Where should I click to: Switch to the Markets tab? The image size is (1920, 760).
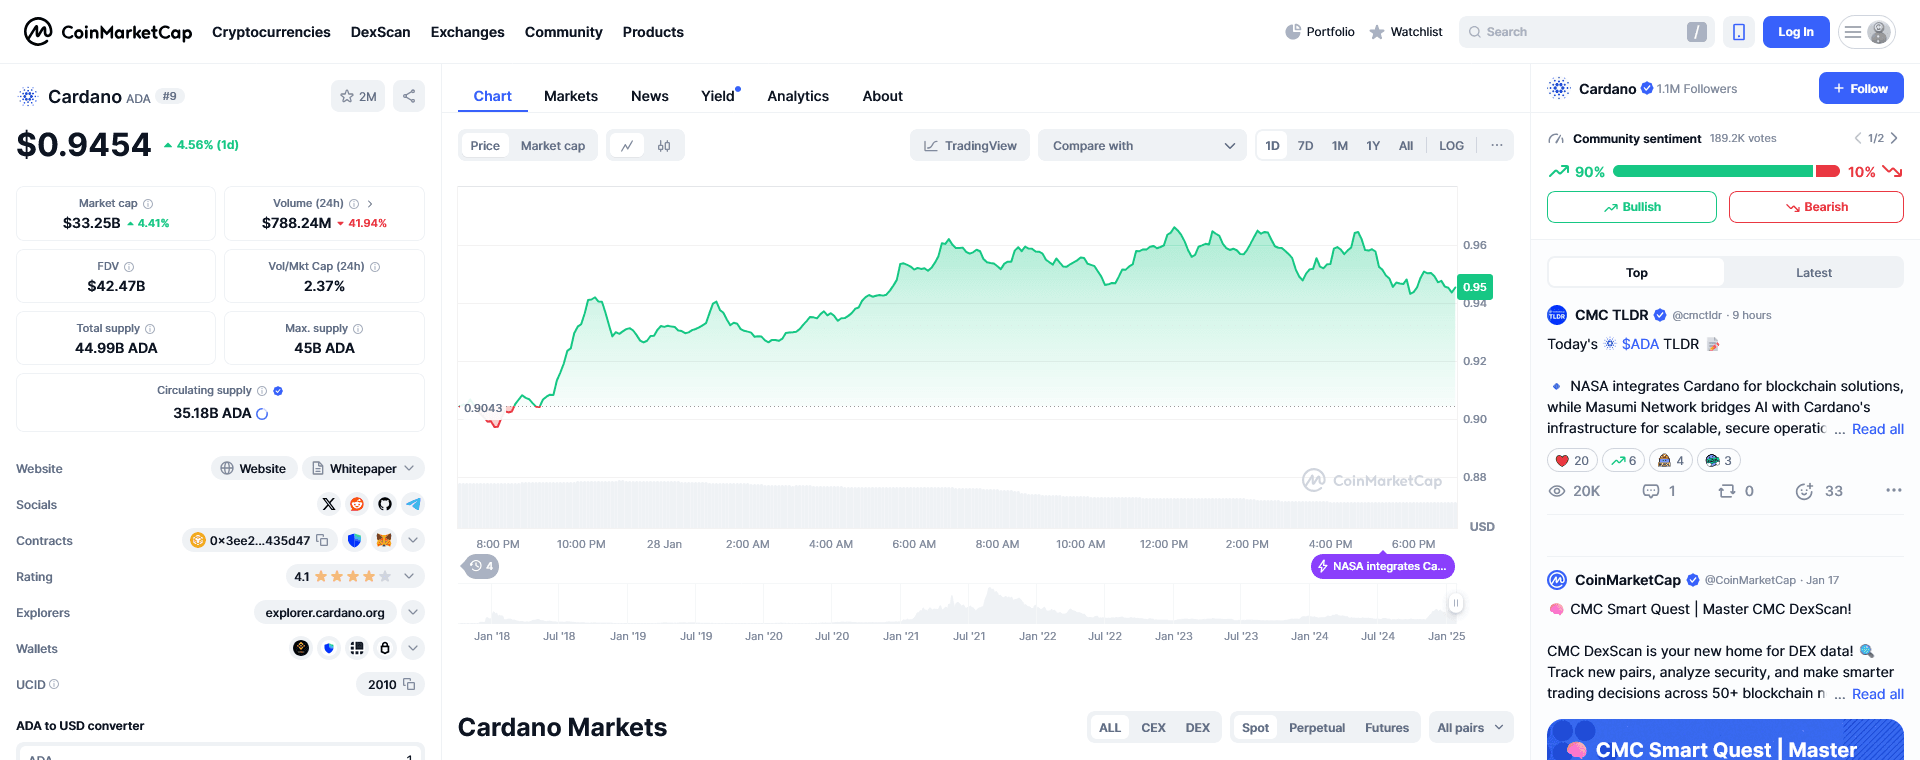pyautogui.click(x=571, y=96)
